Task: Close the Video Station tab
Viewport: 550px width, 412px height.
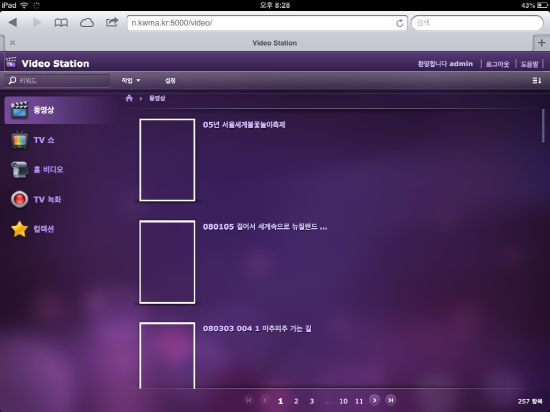Action: tap(13, 43)
